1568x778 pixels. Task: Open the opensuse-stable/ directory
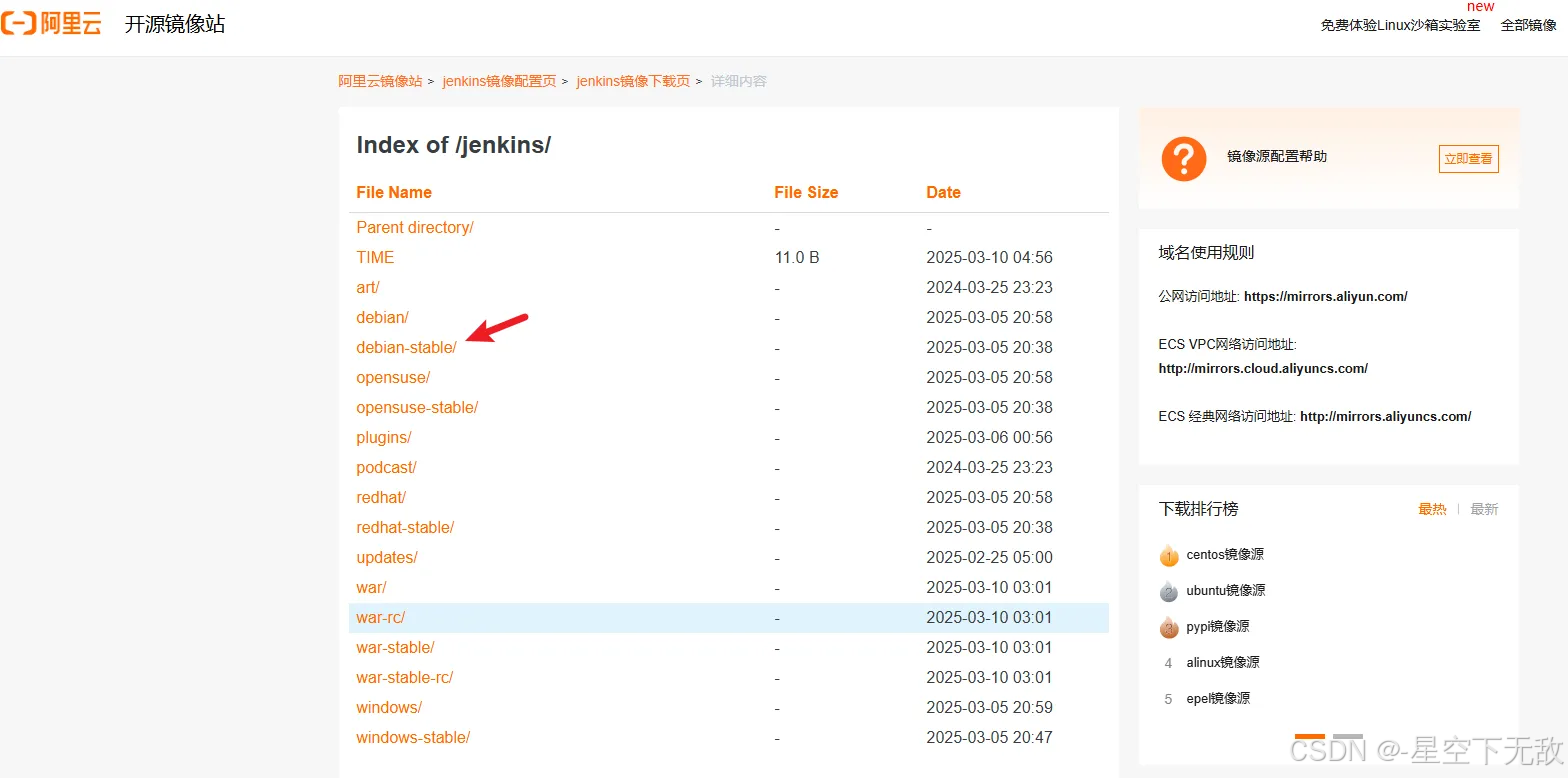[417, 407]
